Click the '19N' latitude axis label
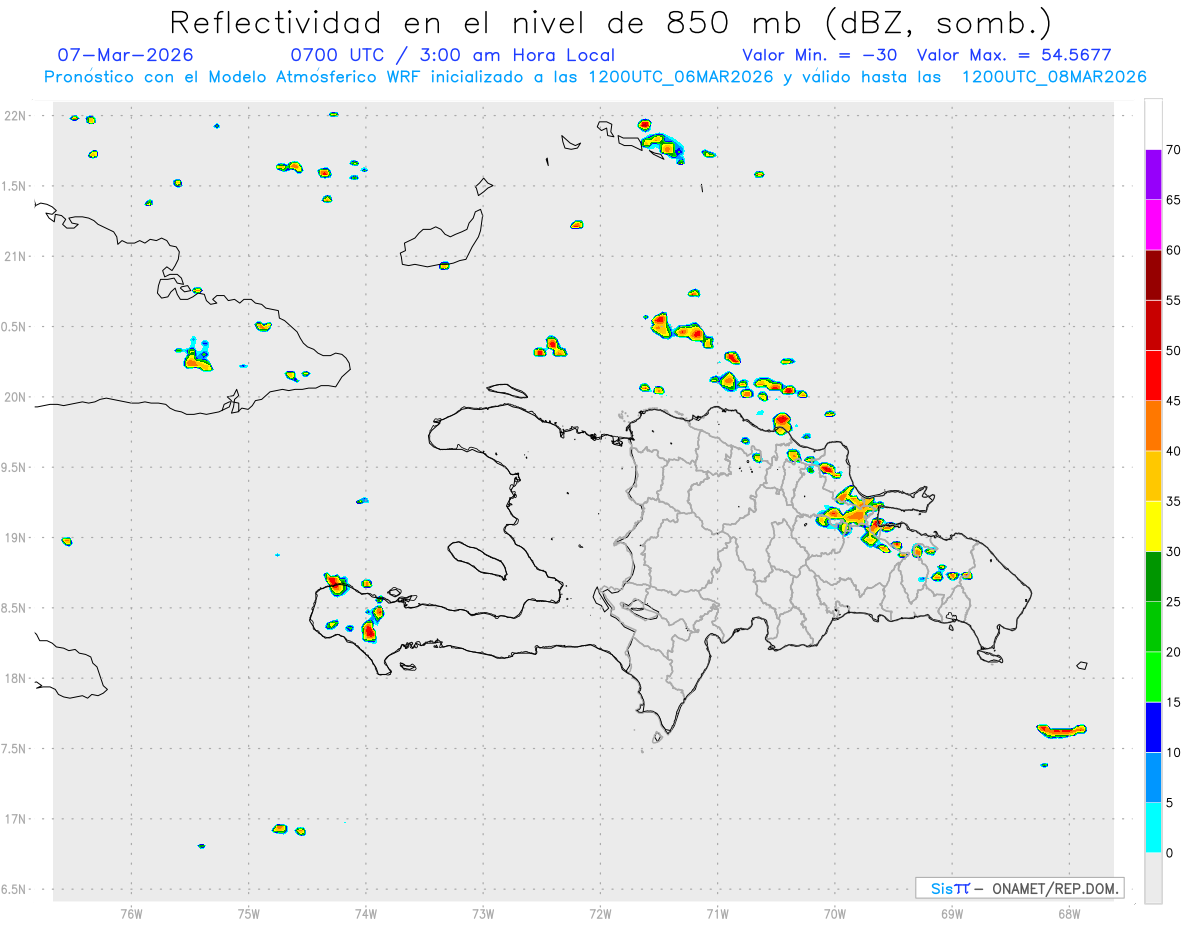Screen dimensions: 1200x927 pyautogui.click(x=16, y=538)
